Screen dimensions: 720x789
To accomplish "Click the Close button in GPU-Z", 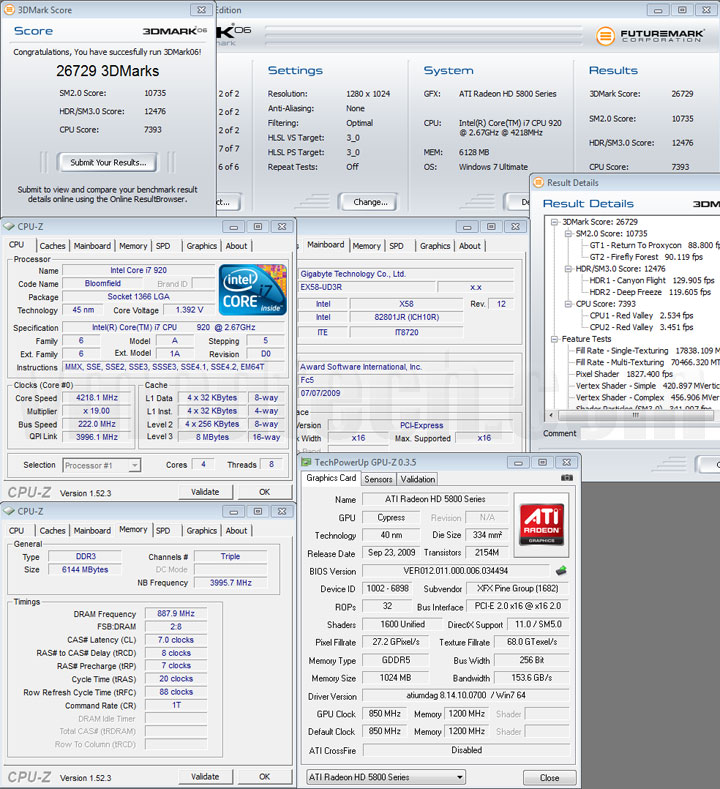I will [x=549, y=777].
